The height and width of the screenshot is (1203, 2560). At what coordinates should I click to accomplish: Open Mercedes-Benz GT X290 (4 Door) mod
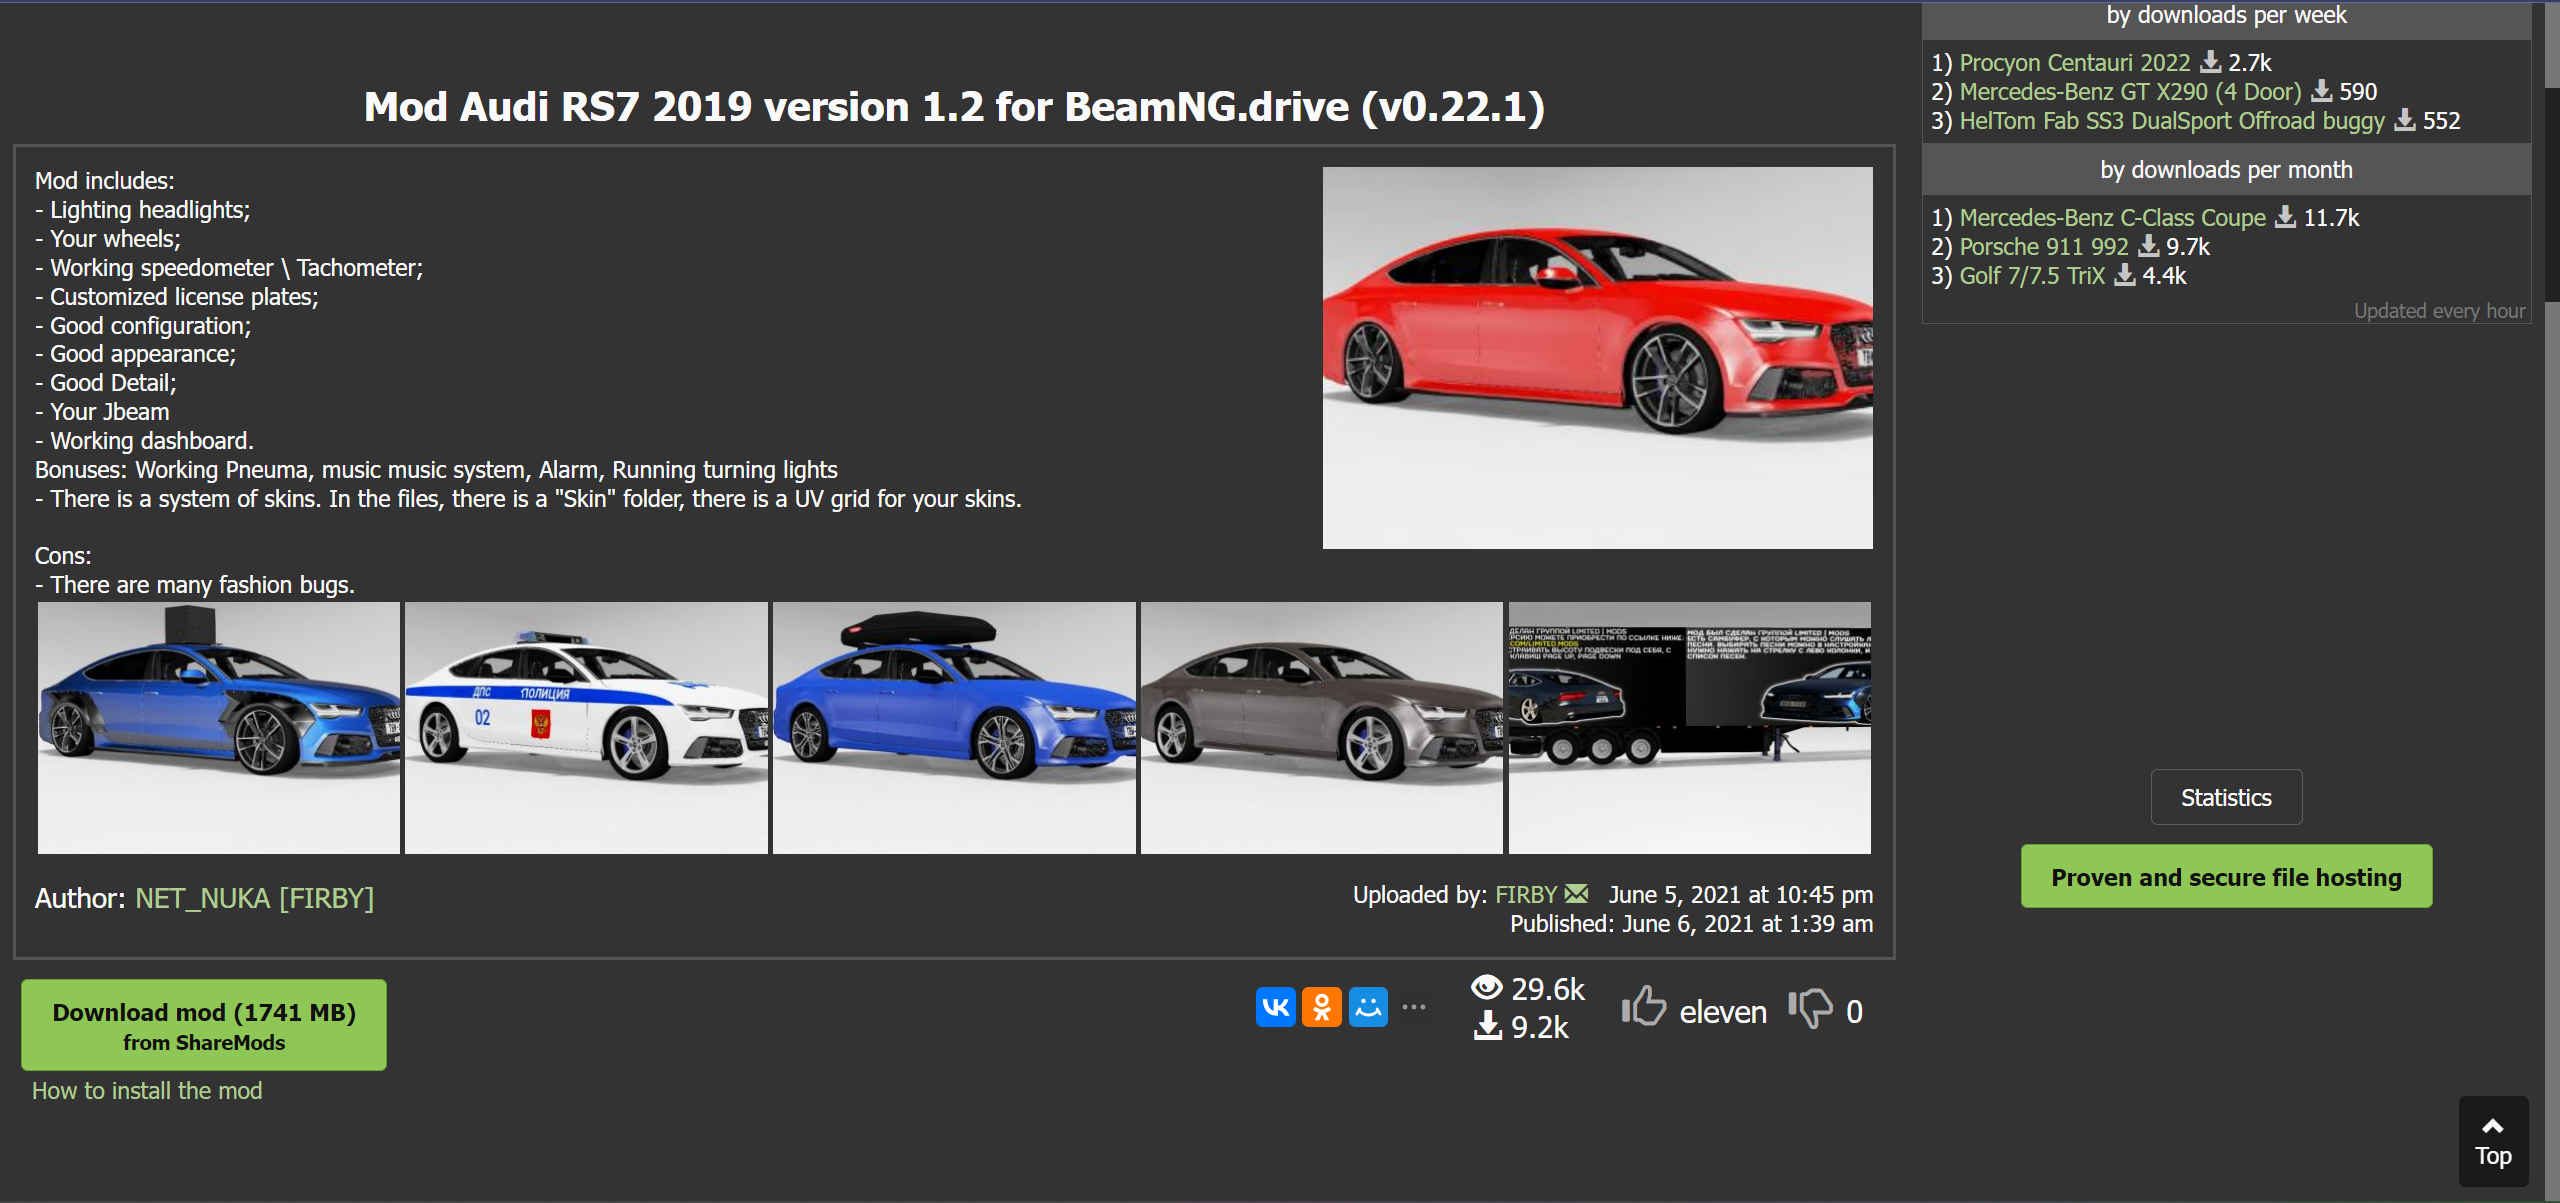tap(2130, 91)
